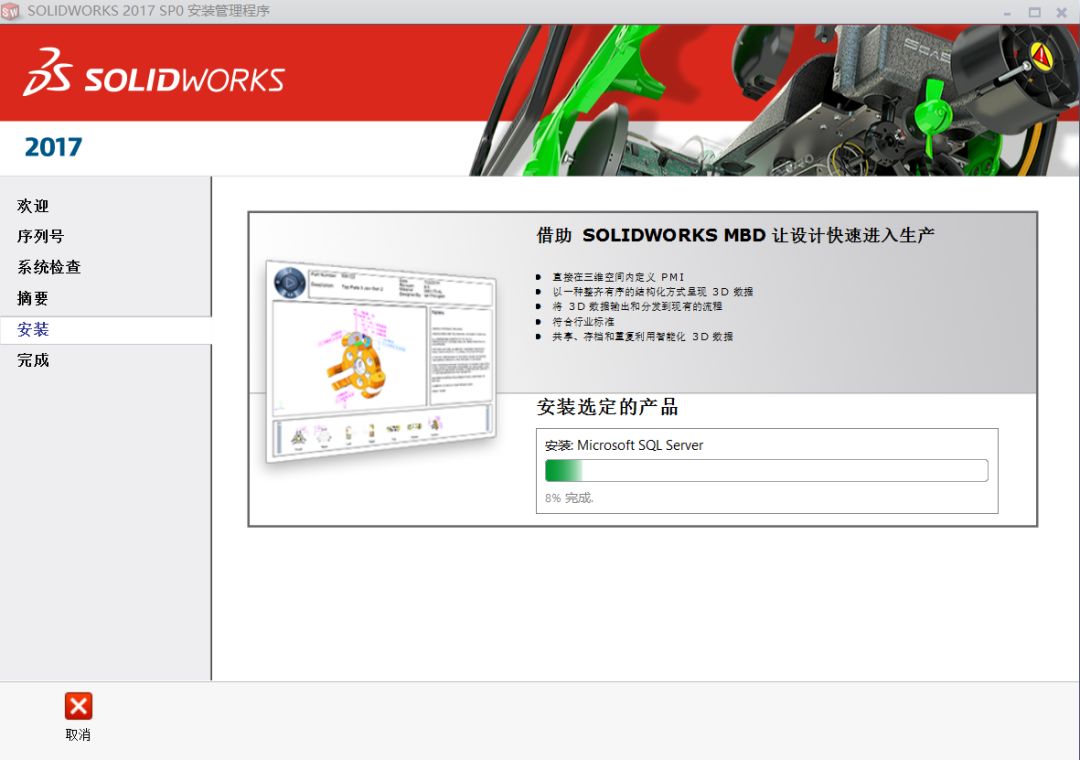Select the highlighted 安装 step
Viewport: 1080px width, 760px height.
(x=105, y=330)
